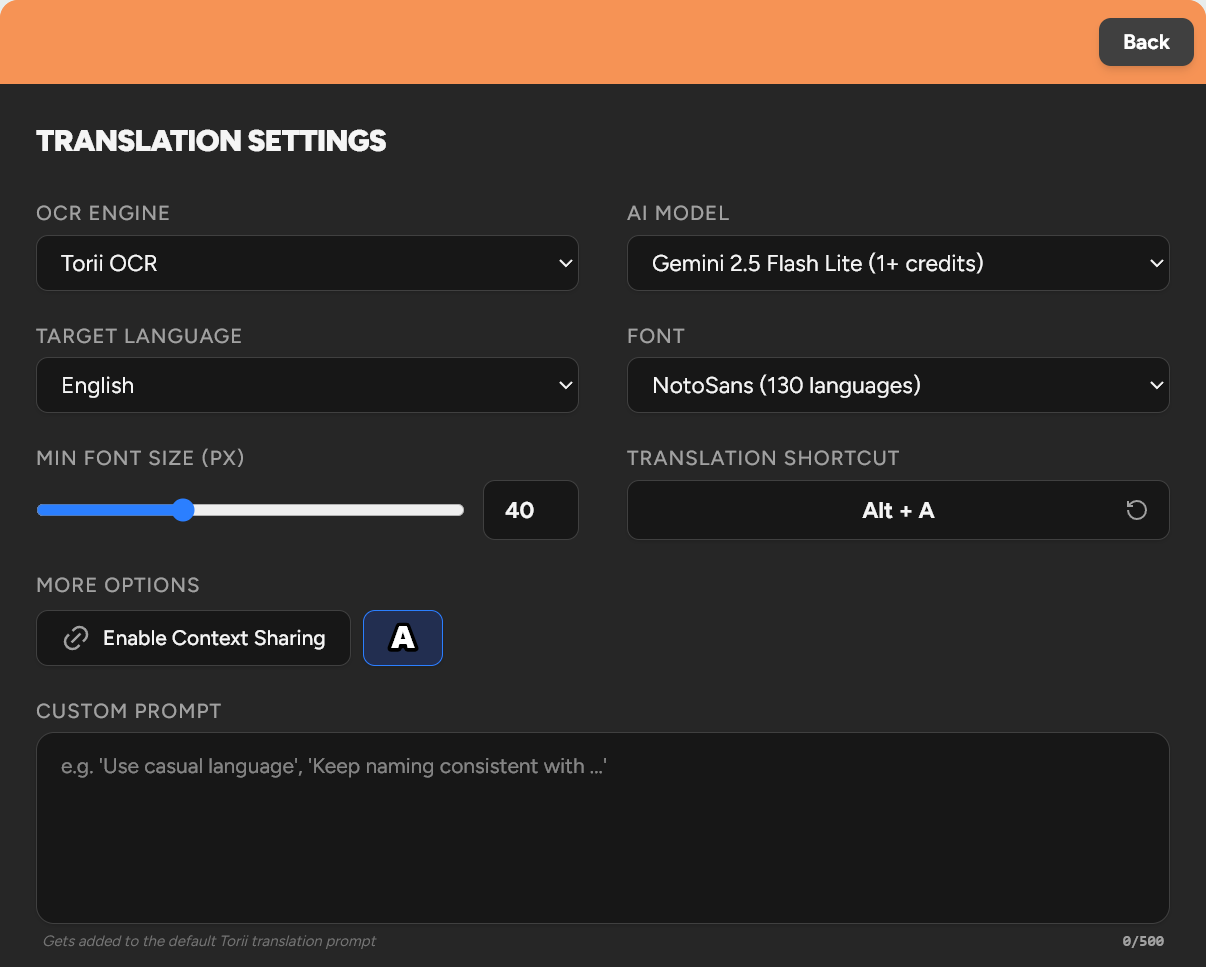Open the Target Language dropdown set to English

(307, 385)
